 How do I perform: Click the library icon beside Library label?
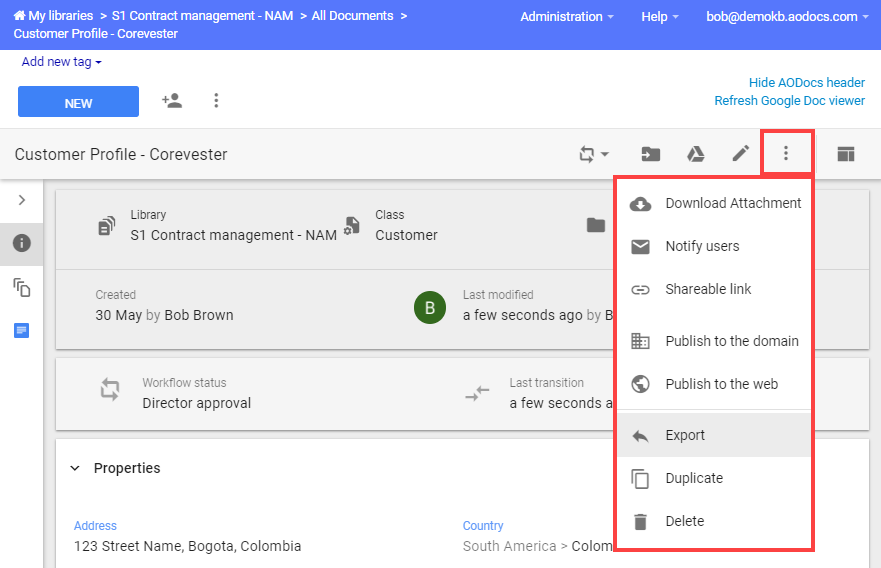coord(107,225)
